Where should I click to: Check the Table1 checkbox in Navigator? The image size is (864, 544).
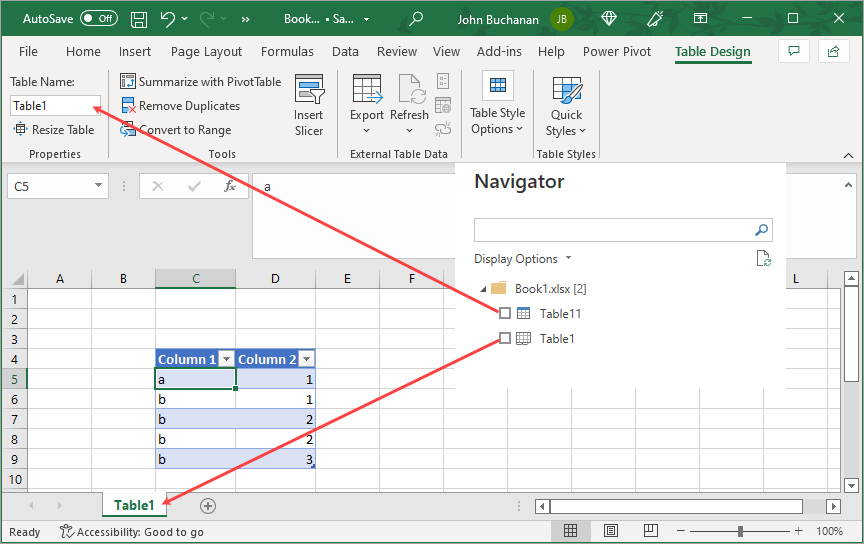click(505, 337)
